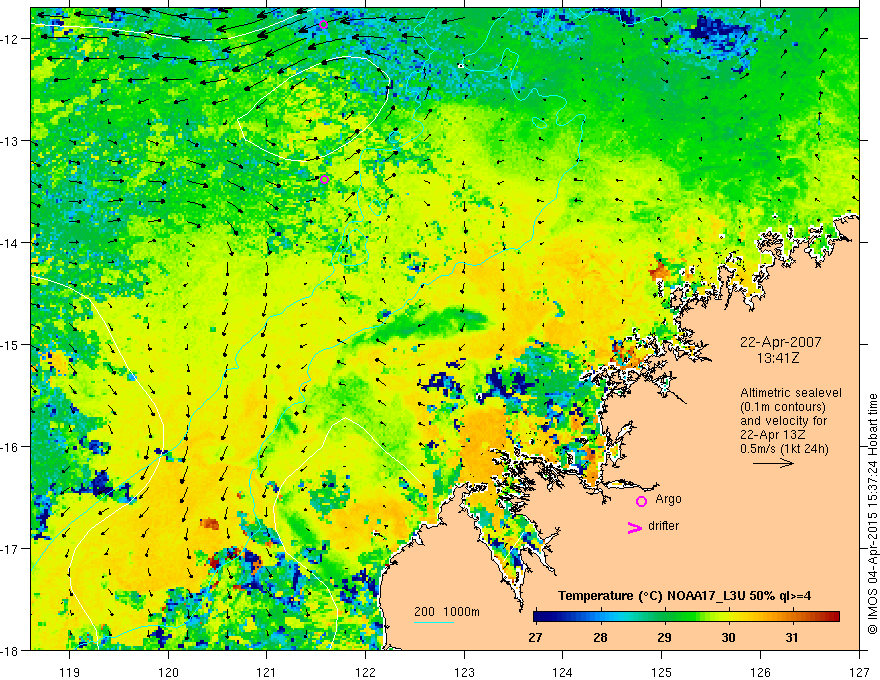Click the 123 longitude axis label
This screenshot has width=880, height=680.
(x=464, y=672)
